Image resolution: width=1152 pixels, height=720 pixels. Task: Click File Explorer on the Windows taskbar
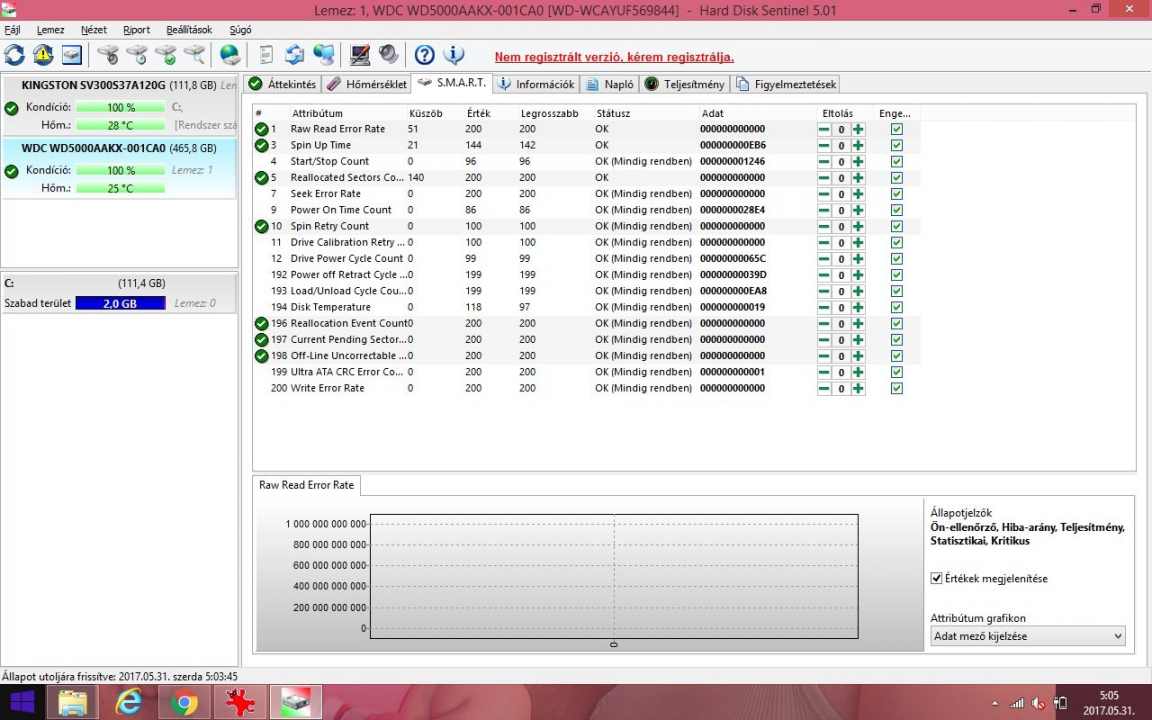coord(73,703)
